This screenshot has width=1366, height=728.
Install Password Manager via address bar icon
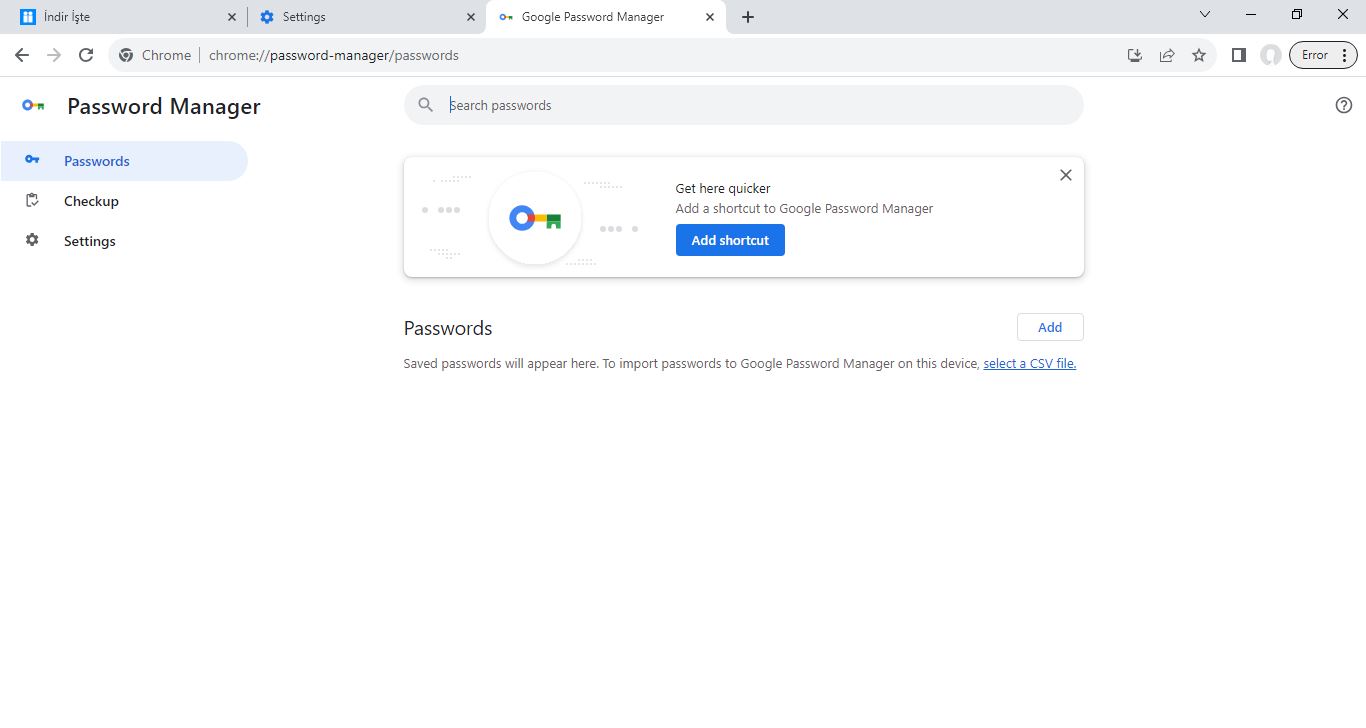click(1135, 55)
